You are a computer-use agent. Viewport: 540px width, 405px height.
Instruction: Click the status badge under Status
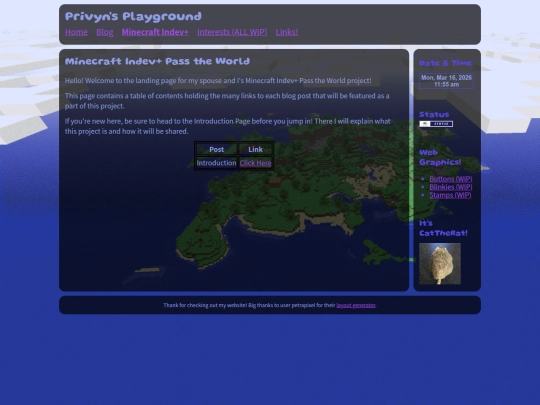point(436,124)
